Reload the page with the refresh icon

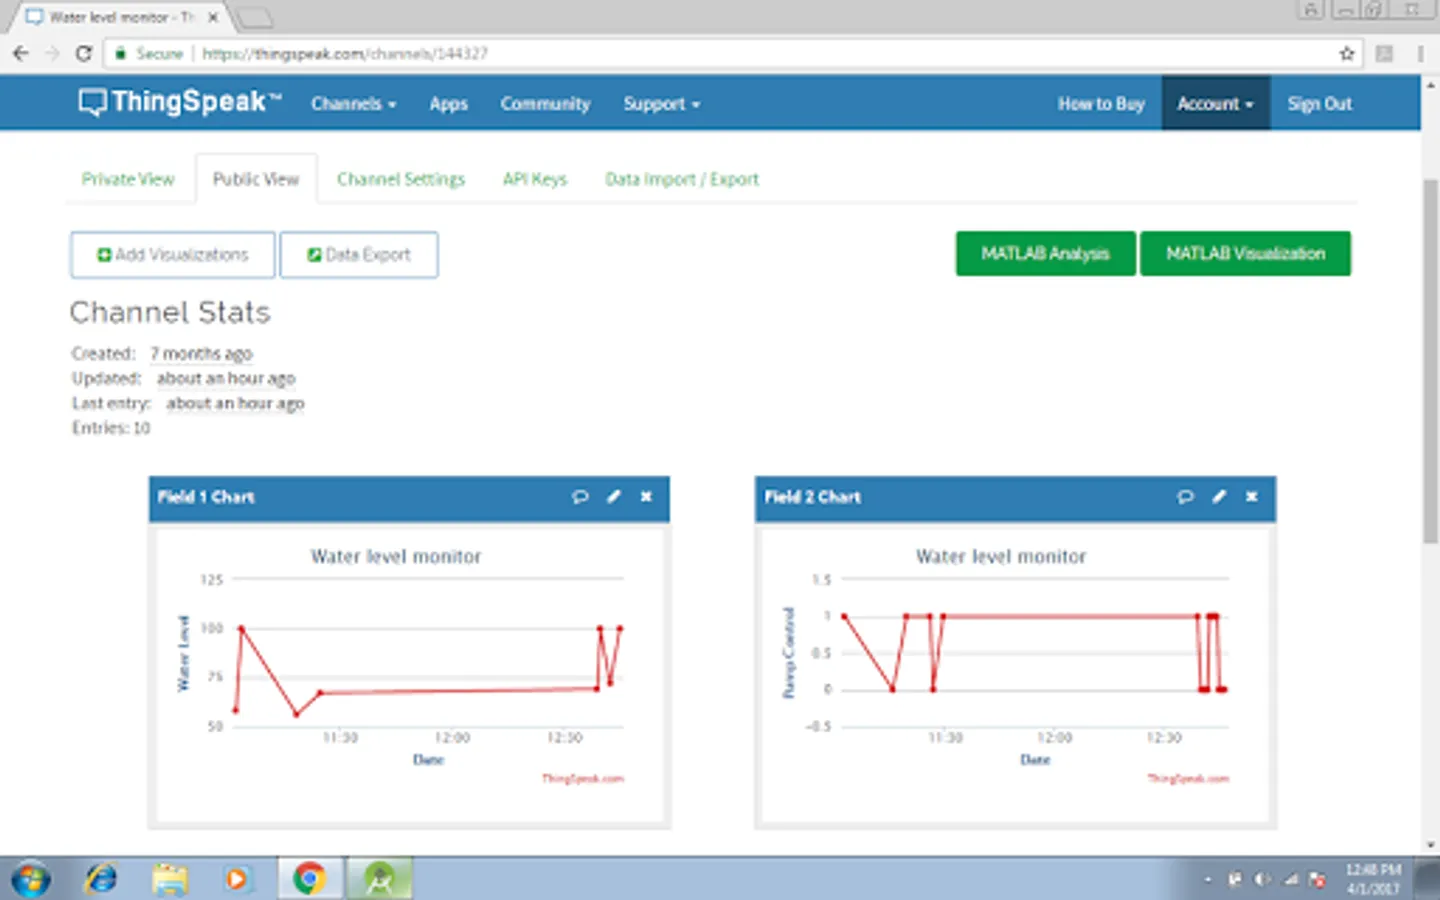click(84, 53)
